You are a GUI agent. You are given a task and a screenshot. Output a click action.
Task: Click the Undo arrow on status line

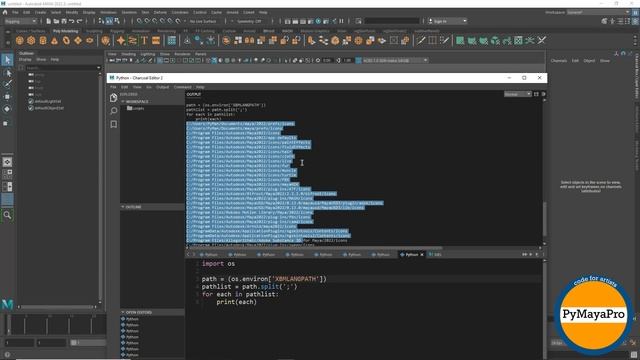[71, 21]
